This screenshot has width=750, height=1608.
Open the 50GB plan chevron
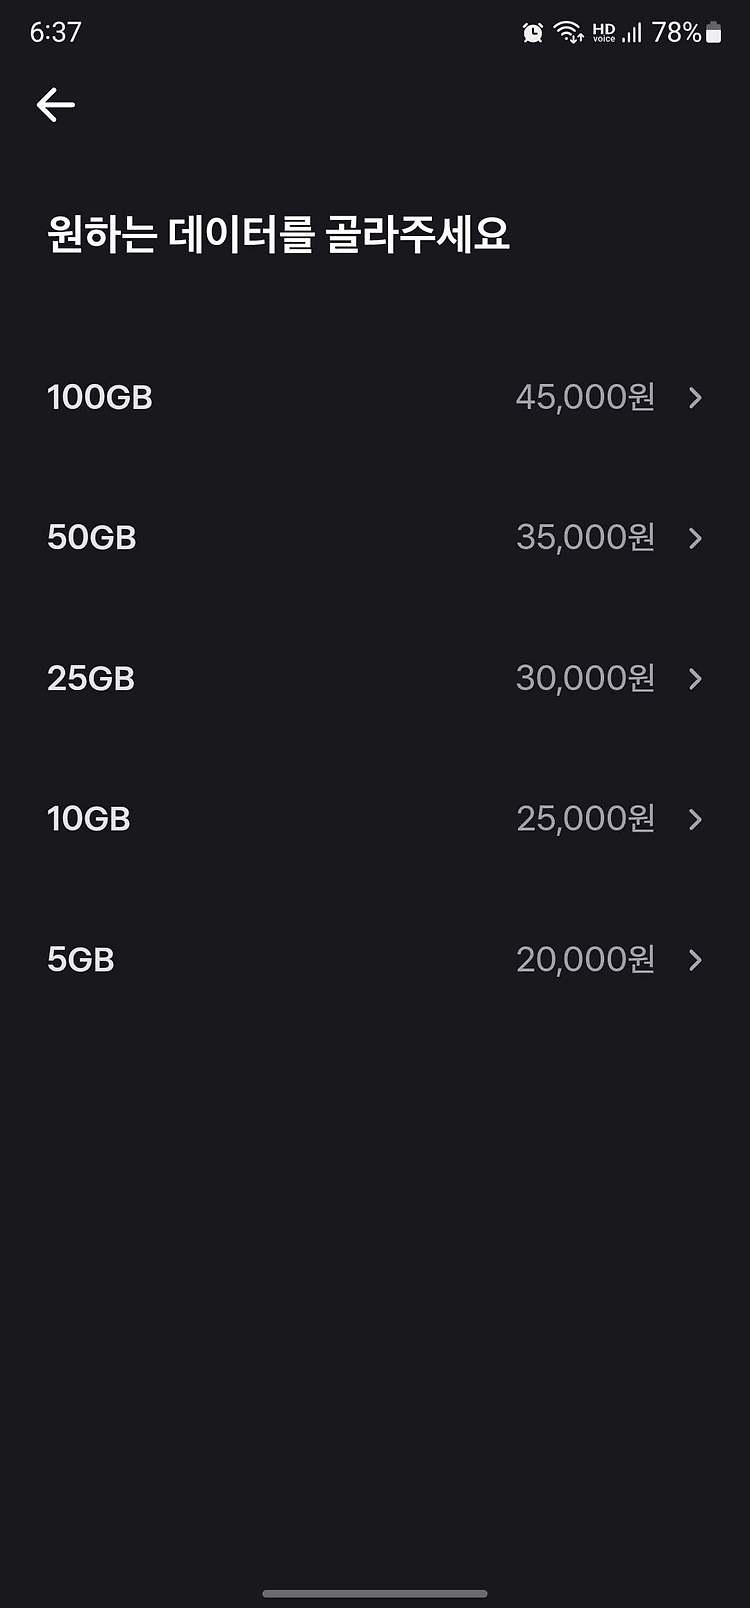[695, 538]
